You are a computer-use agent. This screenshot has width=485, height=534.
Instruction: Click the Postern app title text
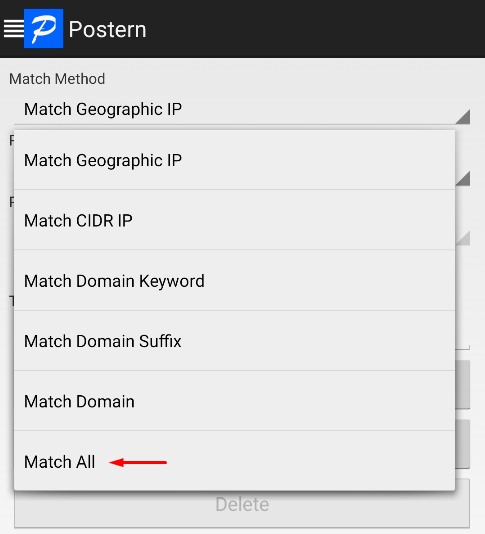pyautogui.click(x=107, y=29)
